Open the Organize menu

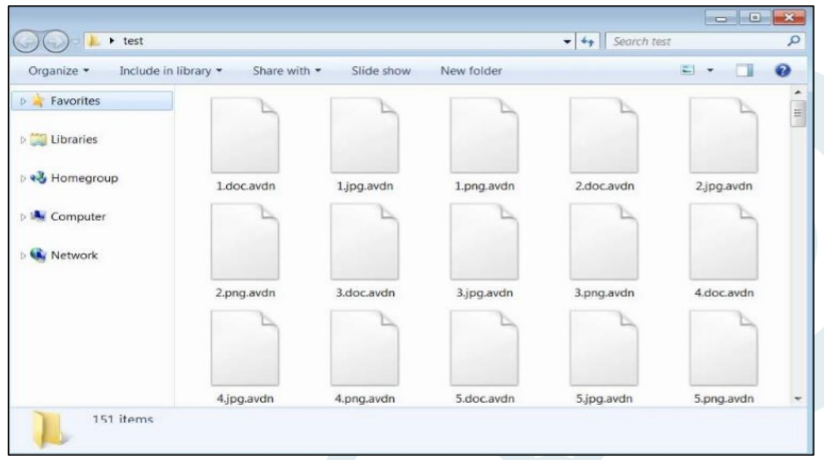click(58, 70)
